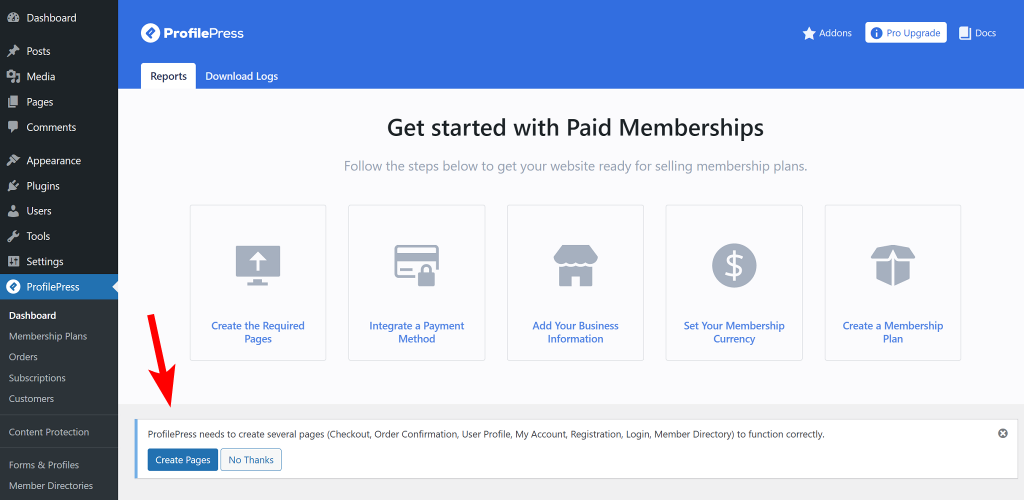Click the Integrate a Payment Method link
This screenshot has height=500, width=1024.
click(x=417, y=332)
